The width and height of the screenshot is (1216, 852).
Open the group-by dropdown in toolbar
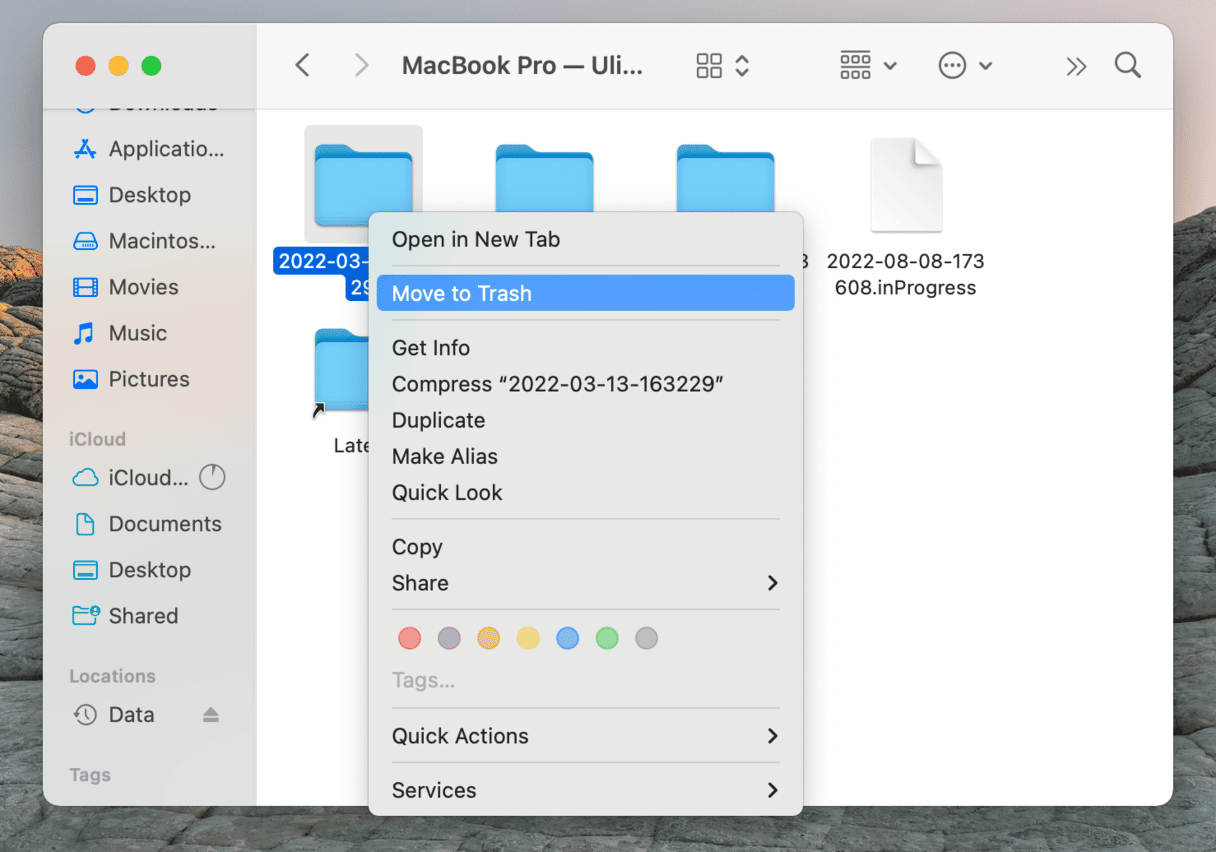pyautogui.click(x=867, y=66)
